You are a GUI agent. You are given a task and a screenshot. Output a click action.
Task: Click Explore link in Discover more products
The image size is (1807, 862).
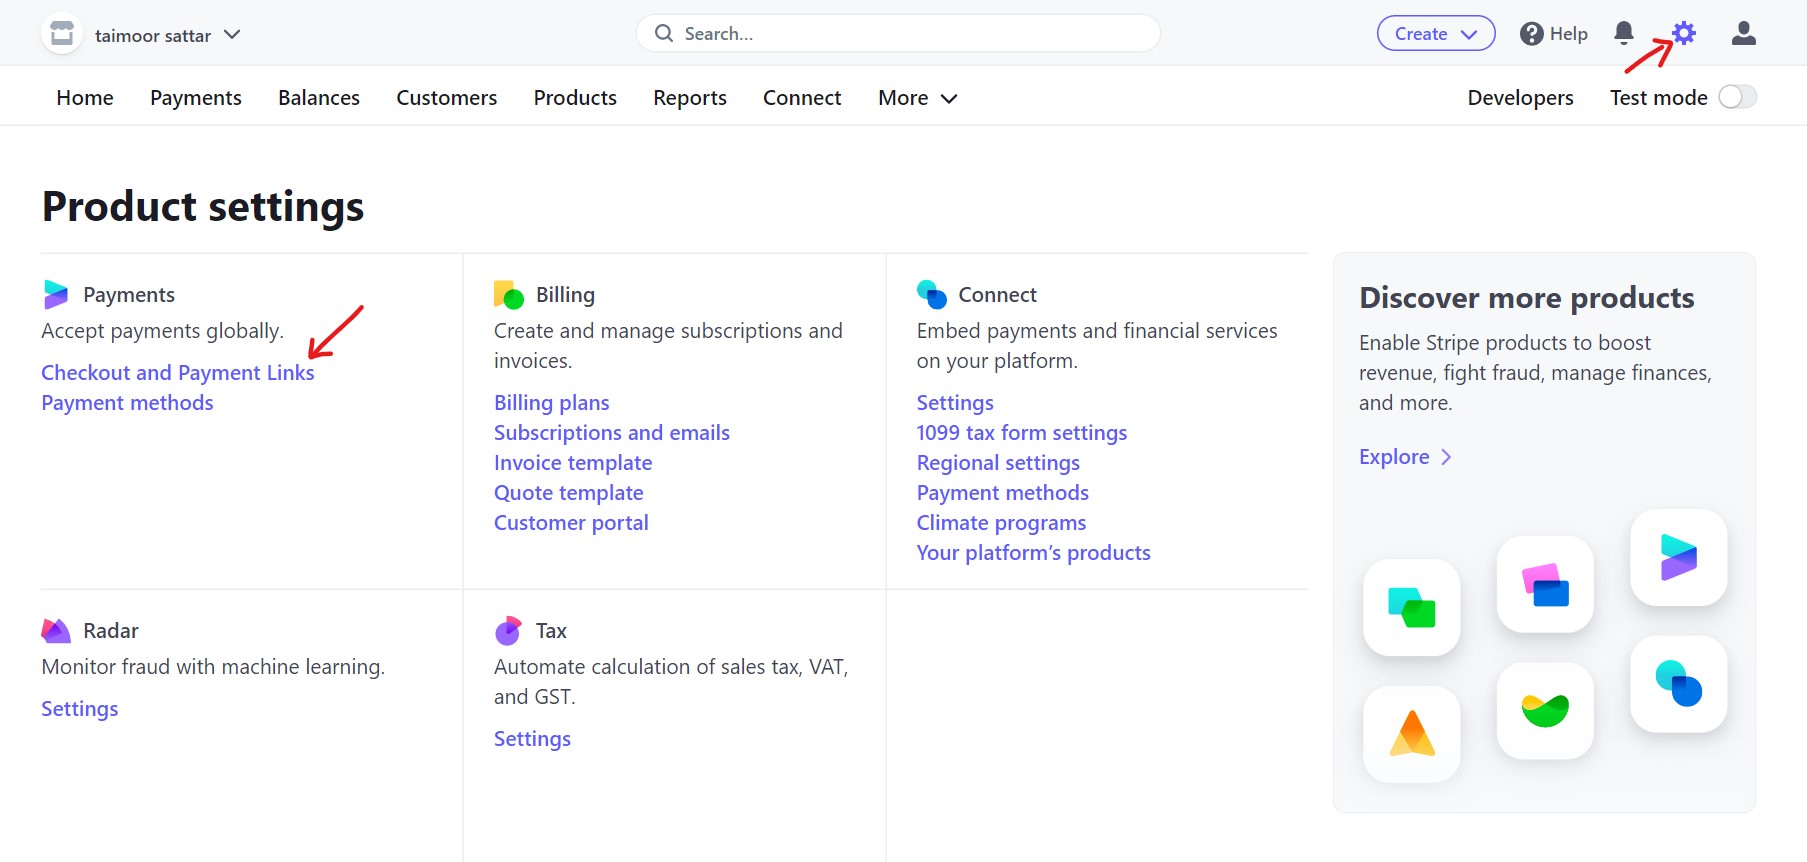pyautogui.click(x=1405, y=456)
